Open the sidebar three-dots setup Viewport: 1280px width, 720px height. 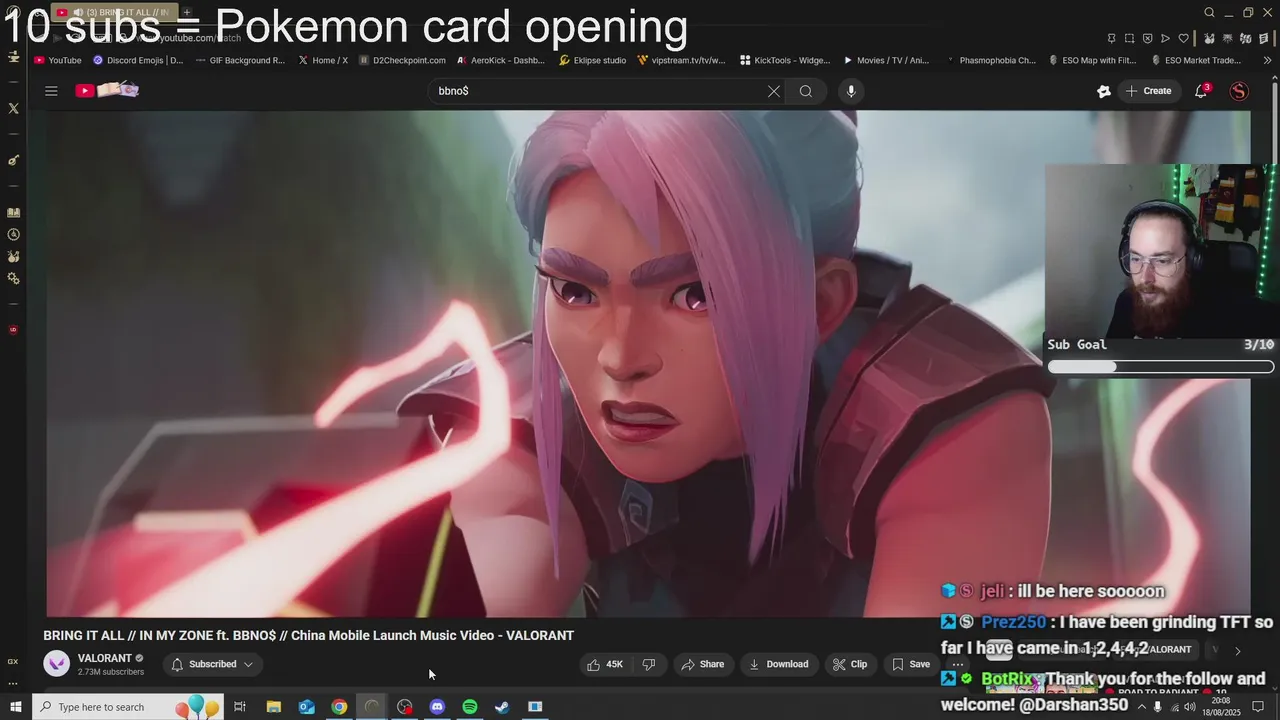[13, 683]
